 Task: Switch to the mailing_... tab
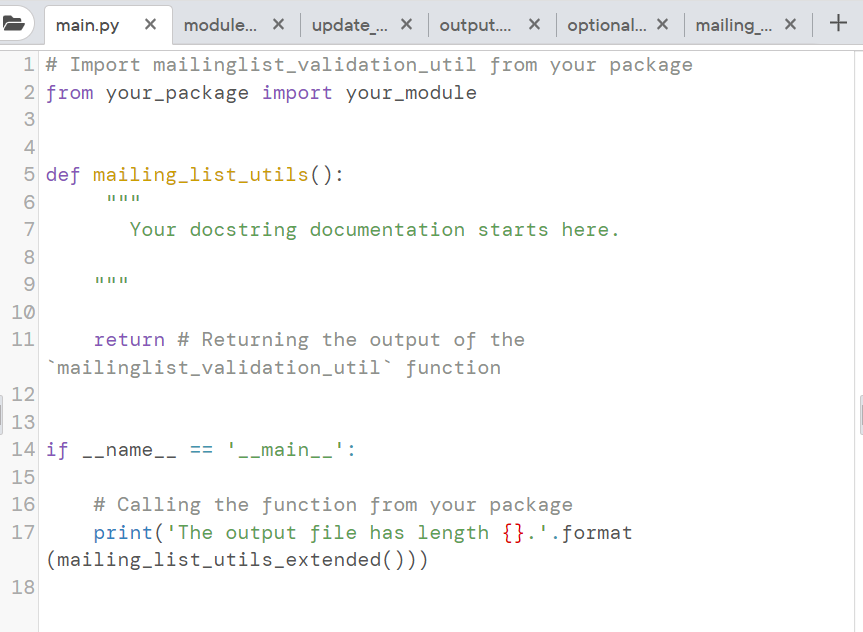point(734,25)
